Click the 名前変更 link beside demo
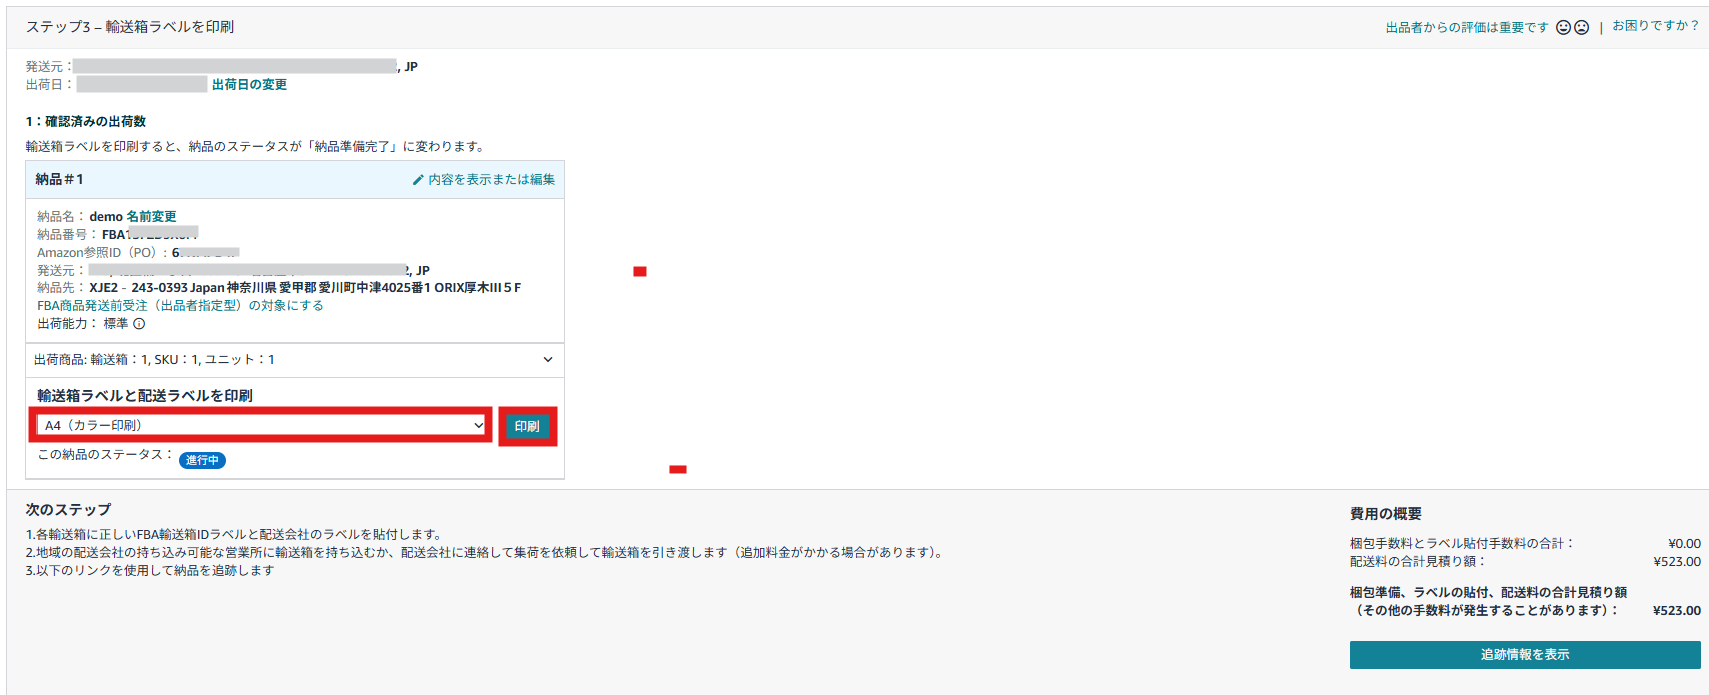1709x695 pixels. coord(151,217)
